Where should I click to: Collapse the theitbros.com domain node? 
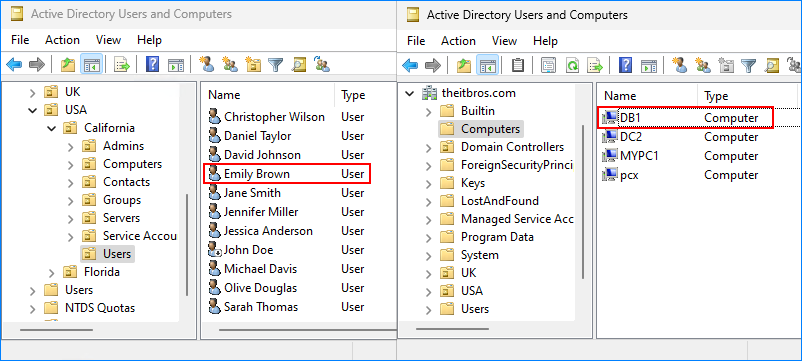click(x=409, y=93)
